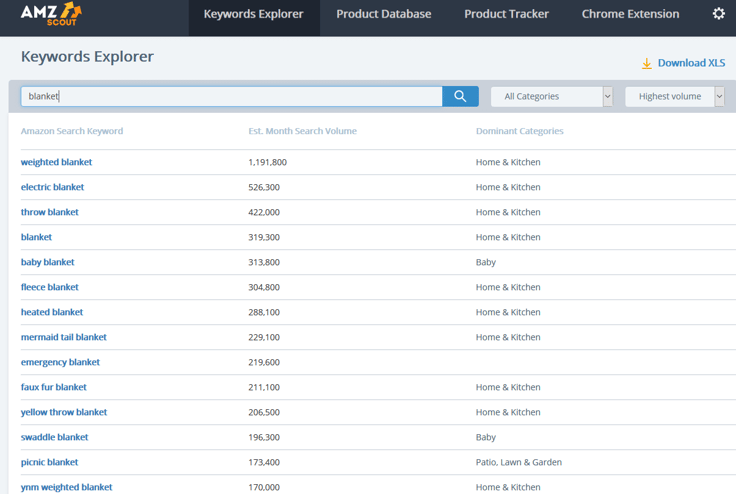Click the Est. Month Search Volume header

[x=302, y=131]
